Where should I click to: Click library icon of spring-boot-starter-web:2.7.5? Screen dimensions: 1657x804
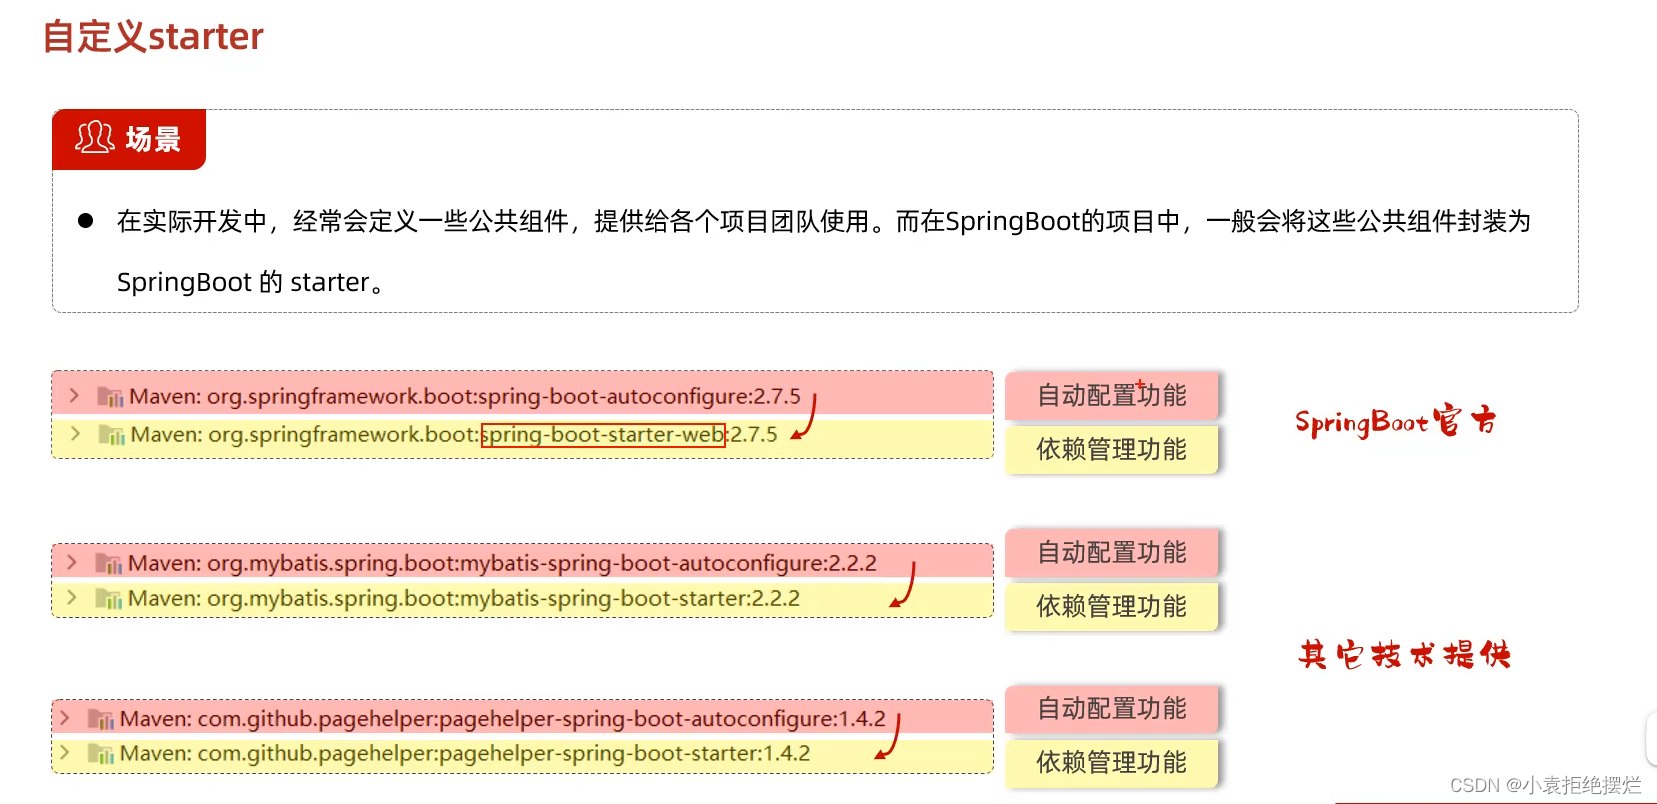[x=111, y=435]
